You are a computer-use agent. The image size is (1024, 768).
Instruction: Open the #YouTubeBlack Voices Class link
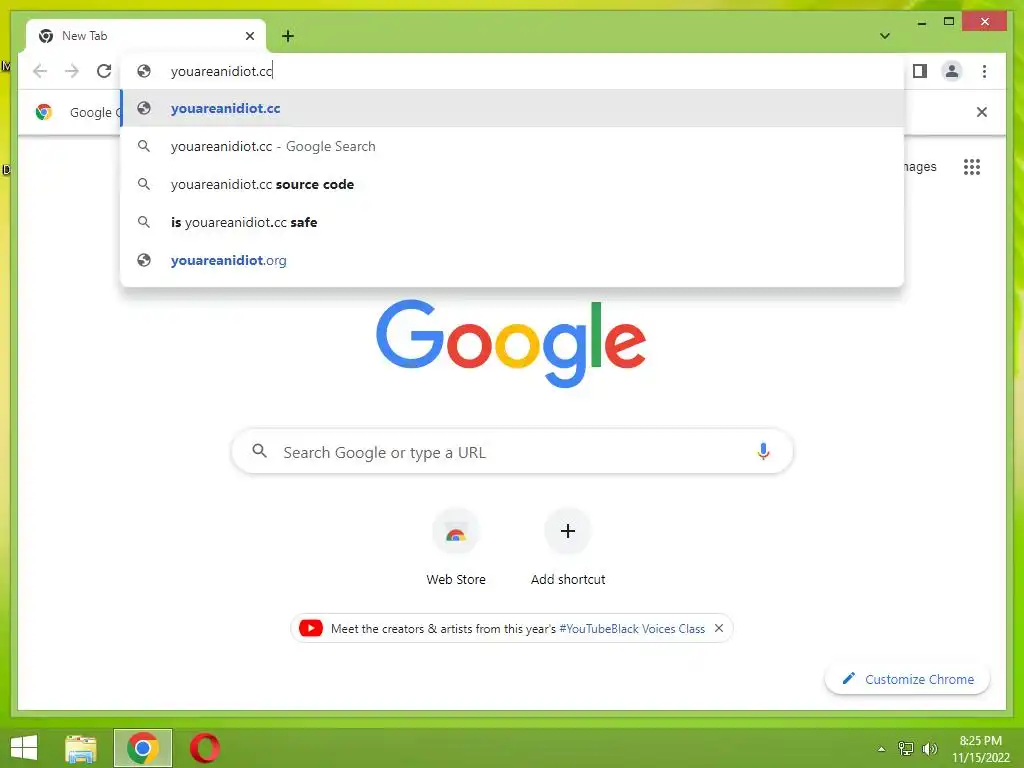click(632, 629)
